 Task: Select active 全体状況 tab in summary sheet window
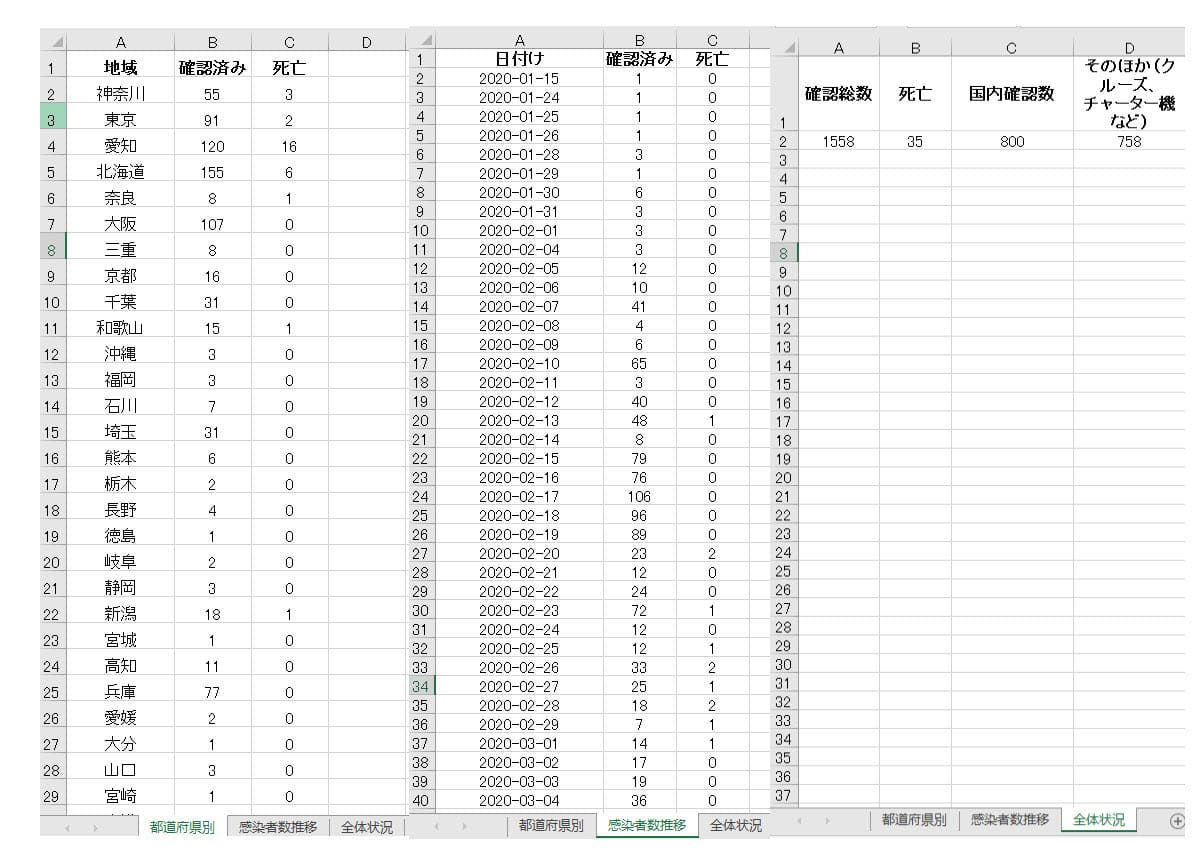tap(1099, 820)
